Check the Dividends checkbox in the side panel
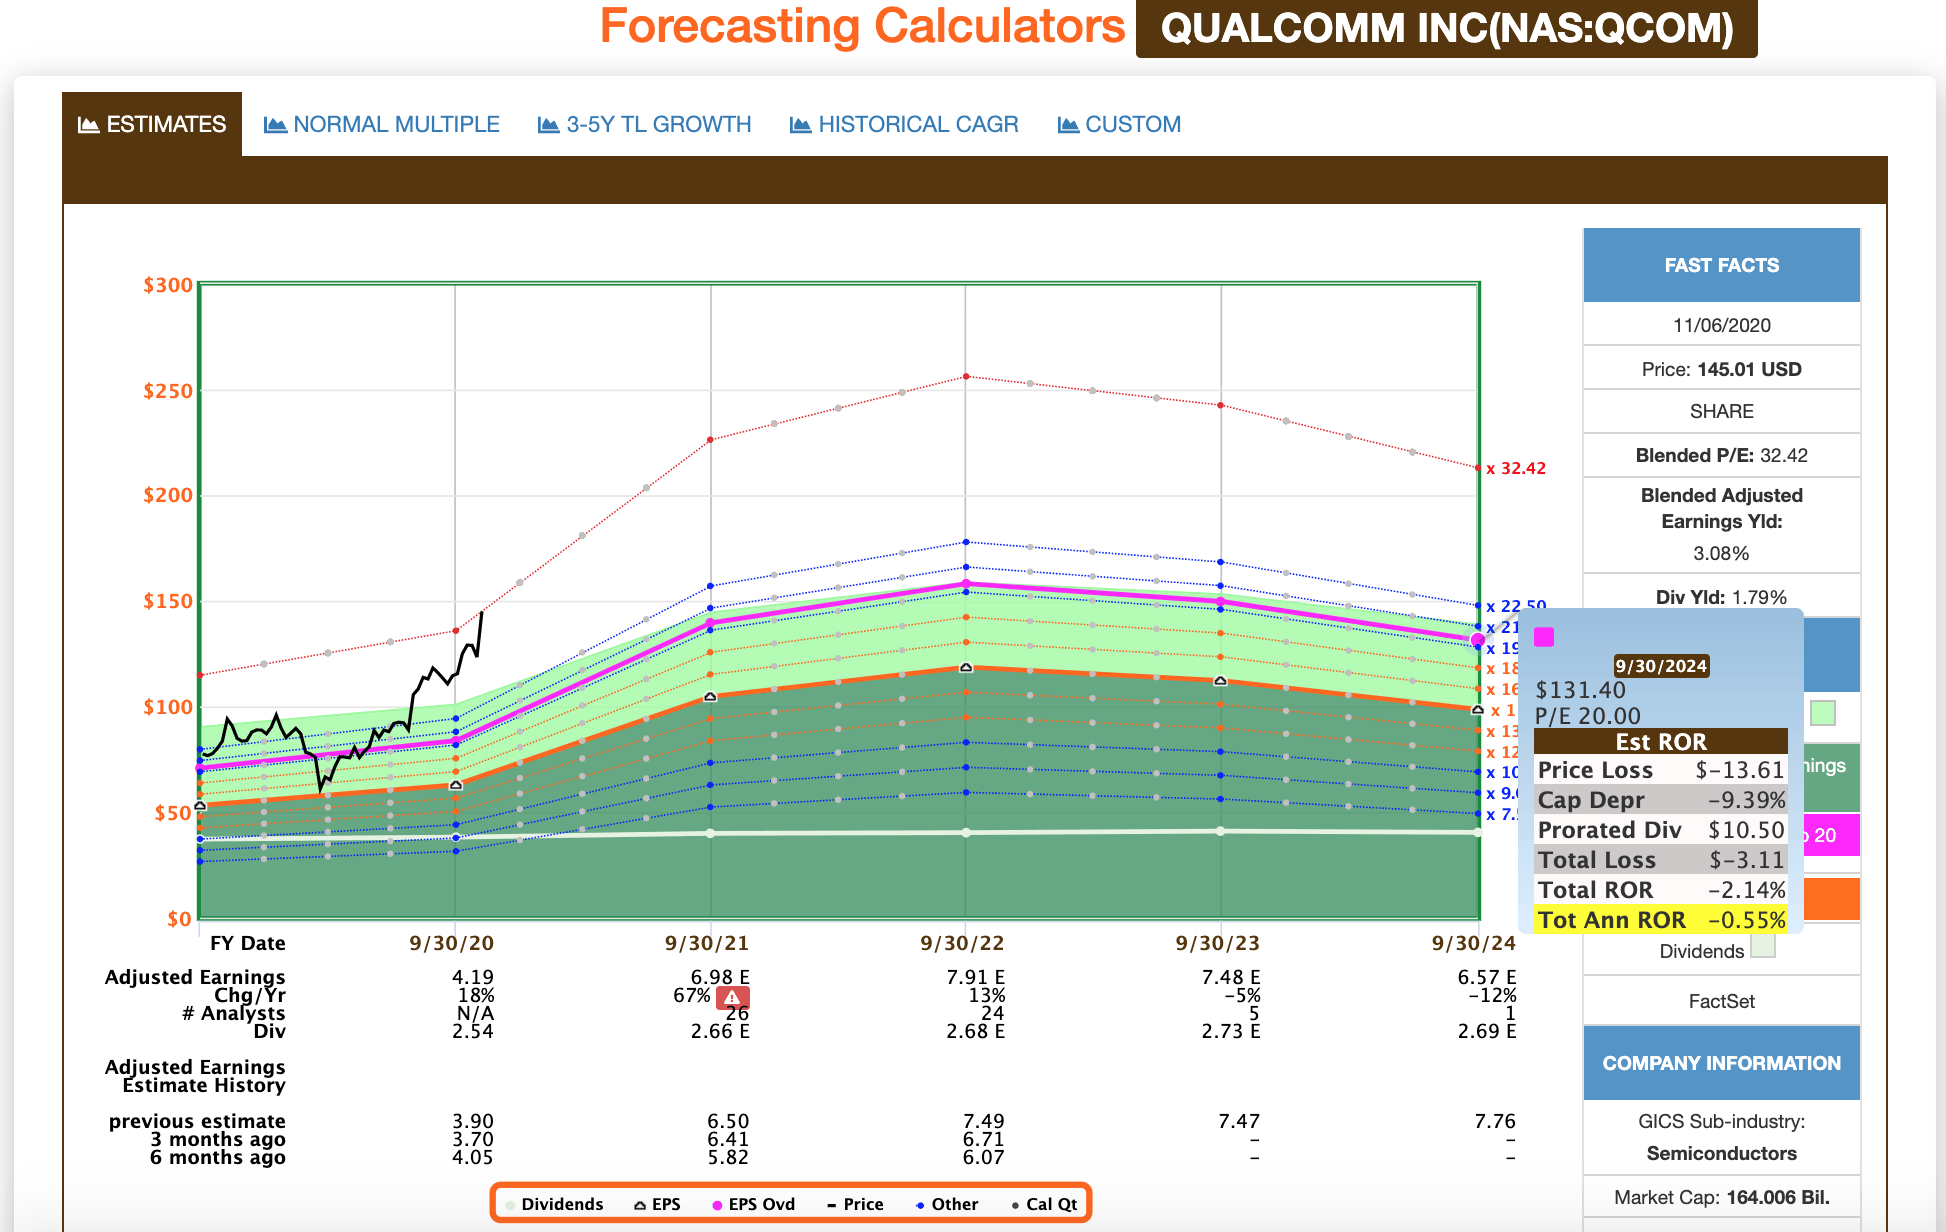 pos(1763,945)
